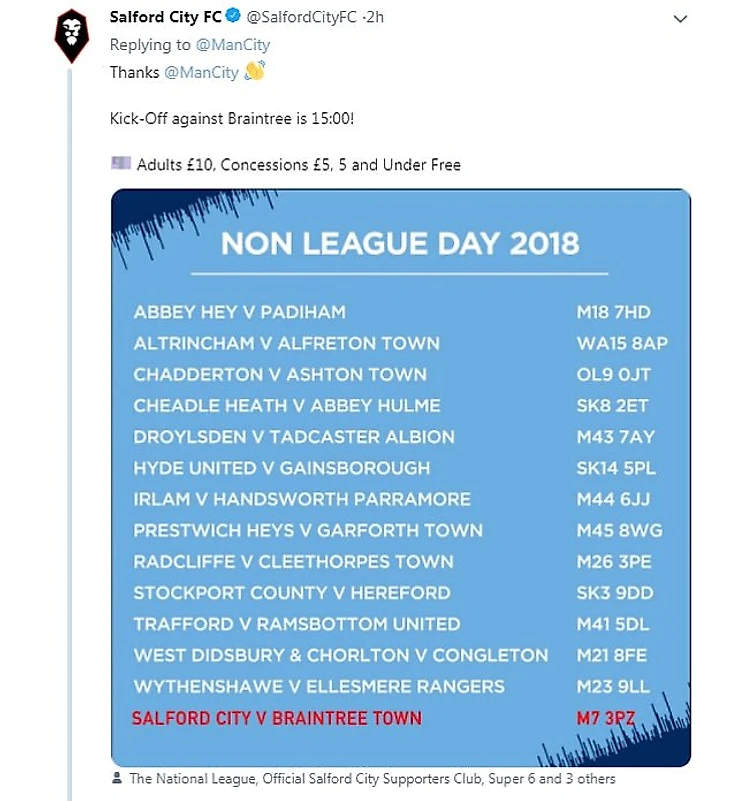This screenshot has height=801, width=730.
Task: Open the Non League Day 2018 image
Action: pos(401,478)
